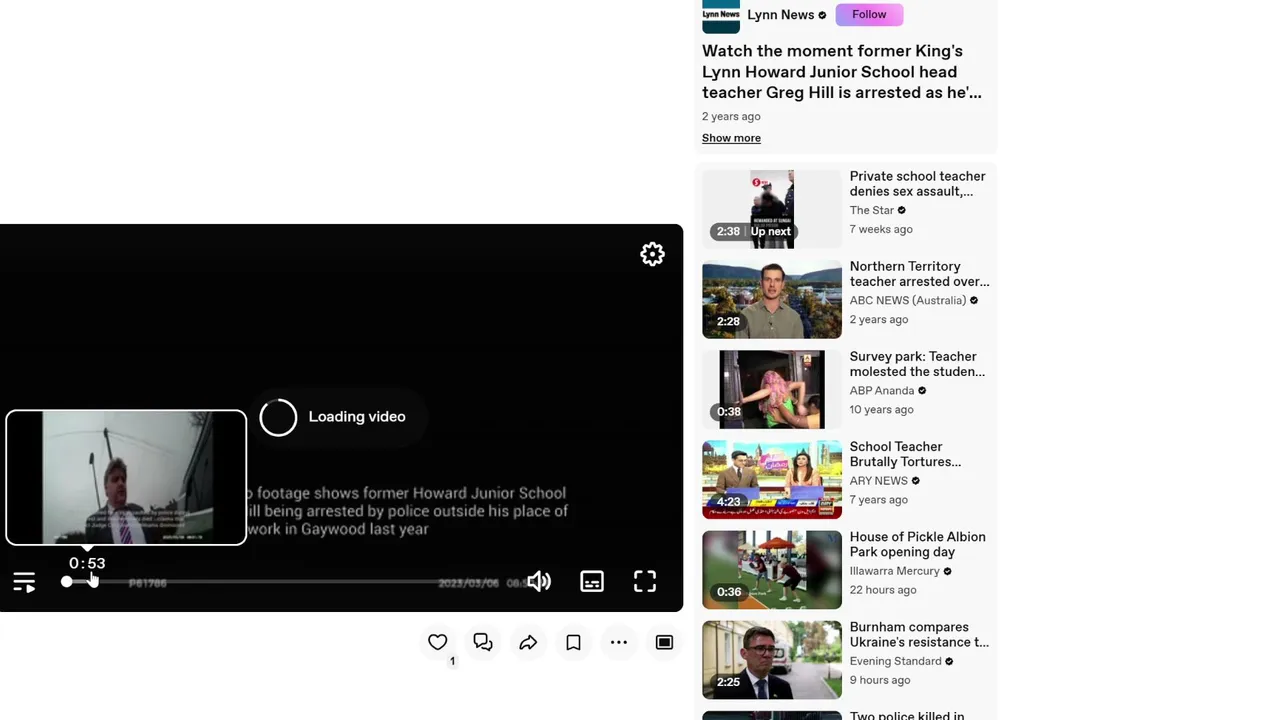Image resolution: width=1280 pixels, height=720 pixels.
Task: Open the Survey park teacher video thumbnail
Action: point(772,389)
